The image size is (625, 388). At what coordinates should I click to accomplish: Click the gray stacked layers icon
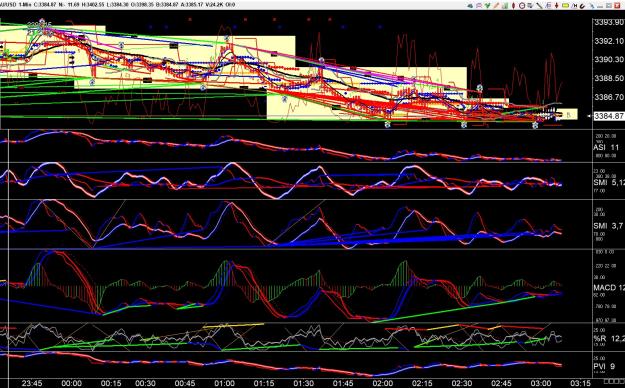530,6
